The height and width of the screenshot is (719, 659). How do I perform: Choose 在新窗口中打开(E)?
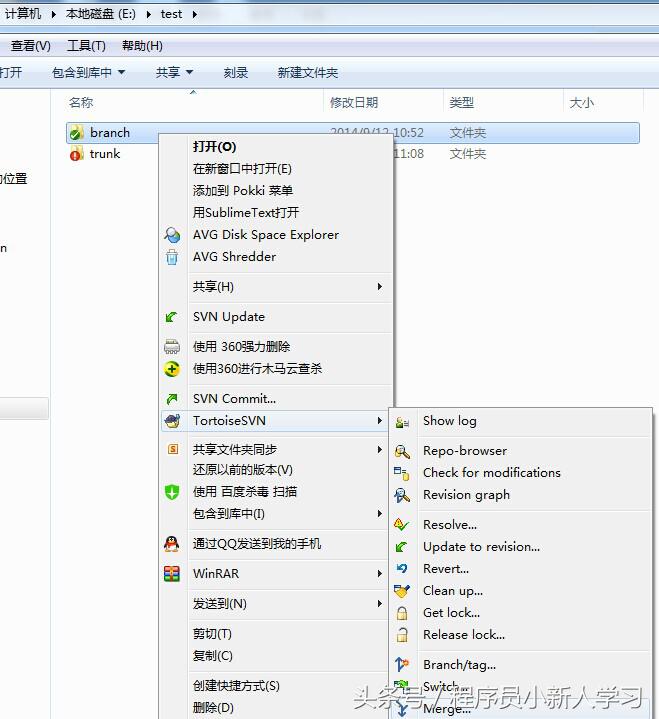(242, 169)
